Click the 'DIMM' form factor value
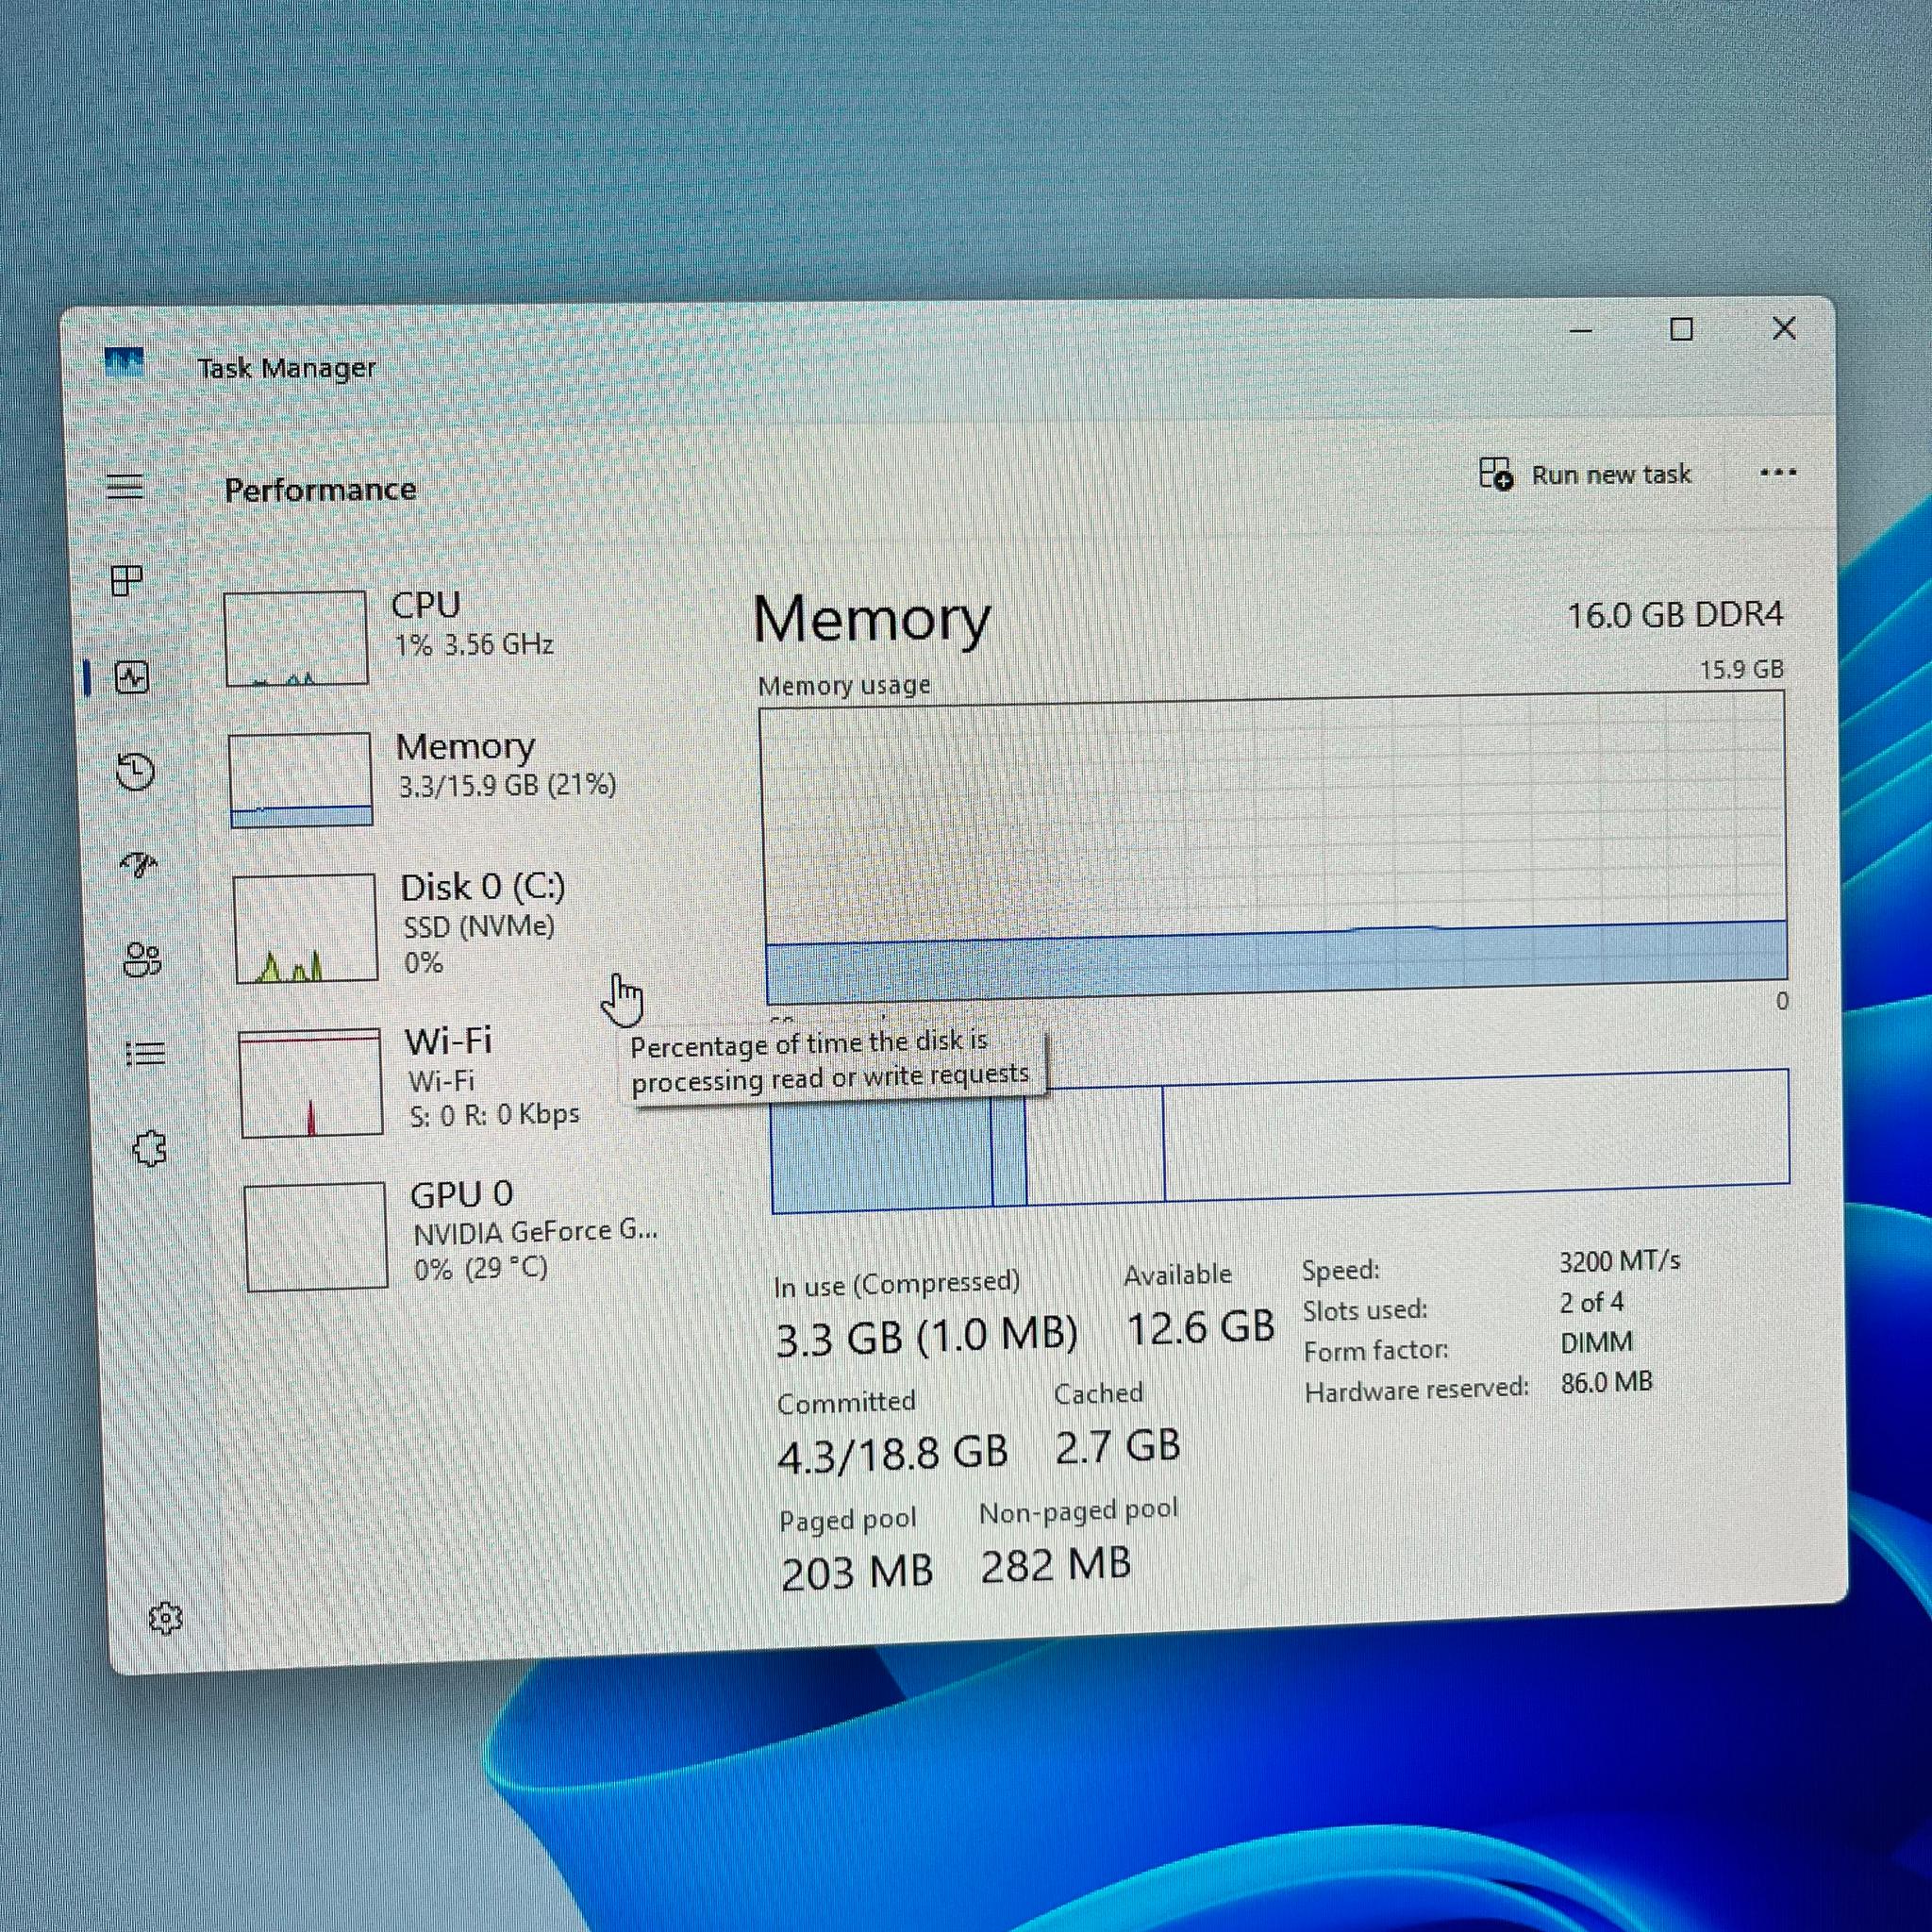The image size is (1932, 1932). 1596,1342
